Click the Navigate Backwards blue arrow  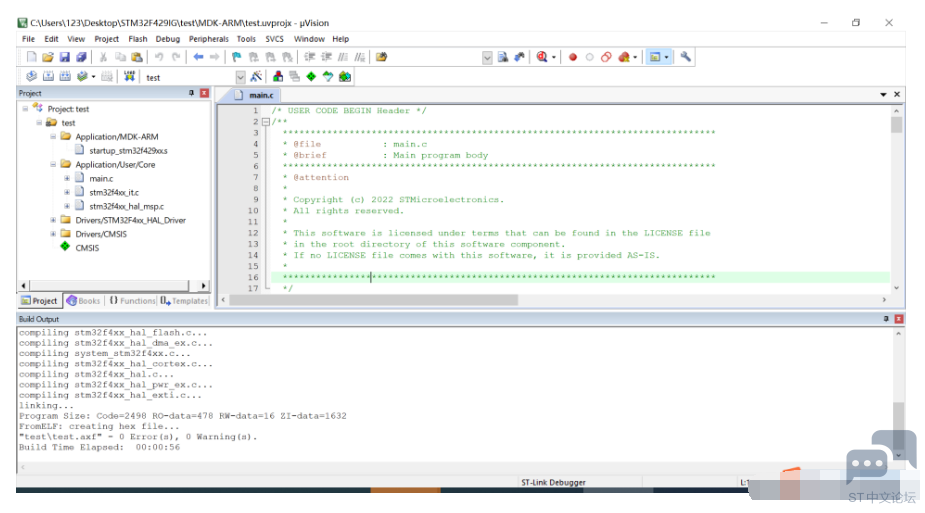click(x=198, y=57)
